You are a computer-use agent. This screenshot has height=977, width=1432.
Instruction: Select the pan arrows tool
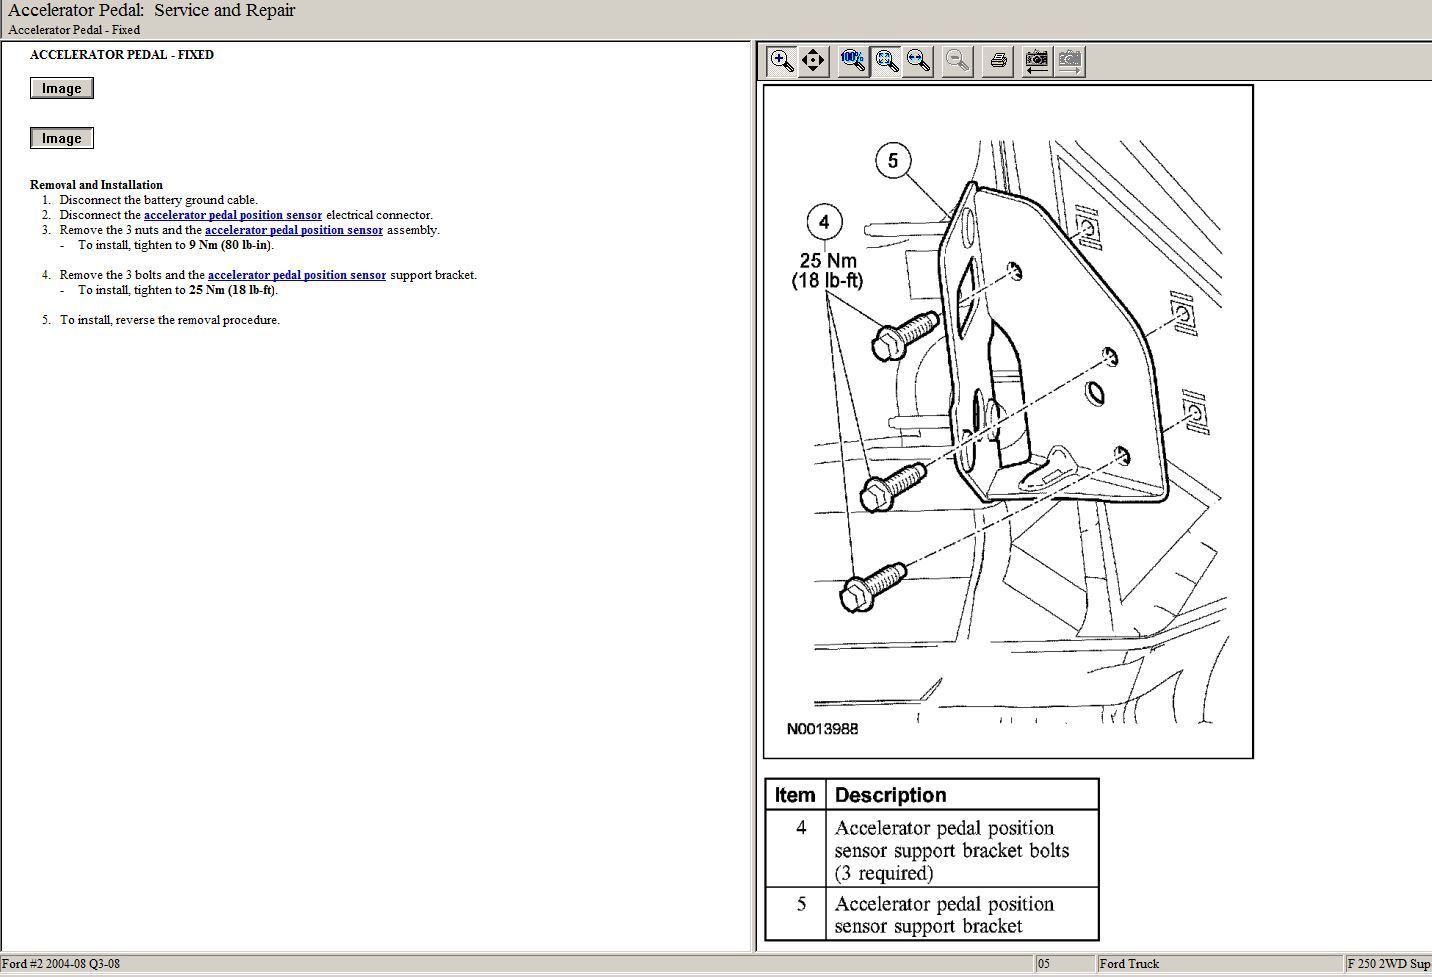(814, 61)
